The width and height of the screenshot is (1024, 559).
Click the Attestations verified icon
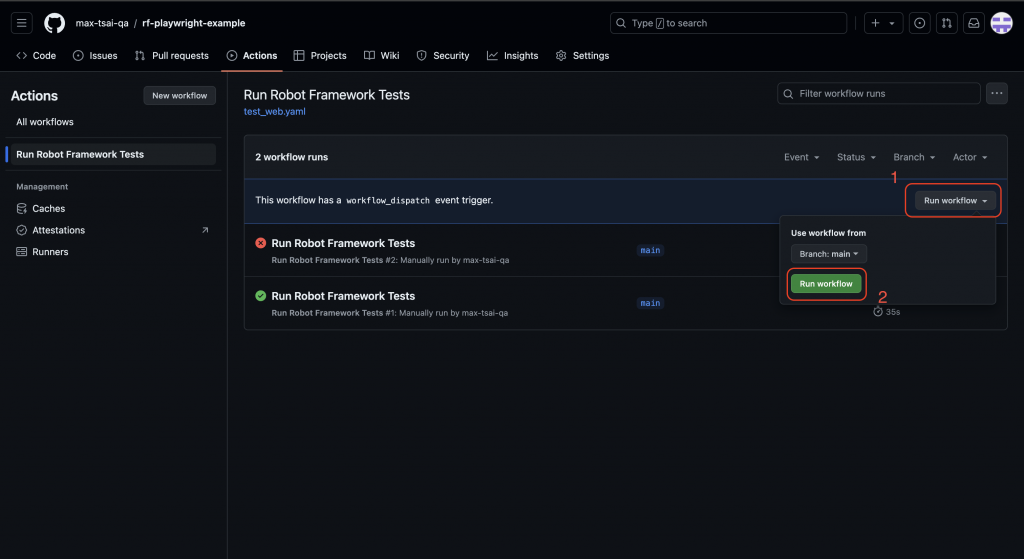(22, 230)
